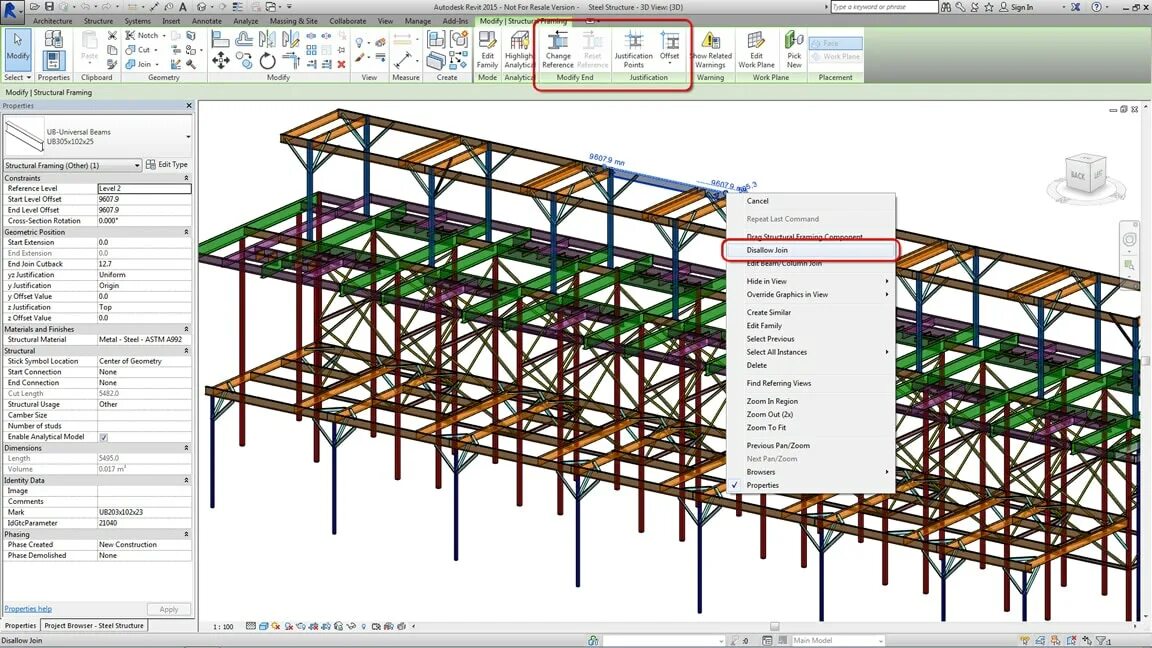The width and height of the screenshot is (1152, 648).
Task: Click the Properties help link
Action: pyautogui.click(x=28, y=609)
